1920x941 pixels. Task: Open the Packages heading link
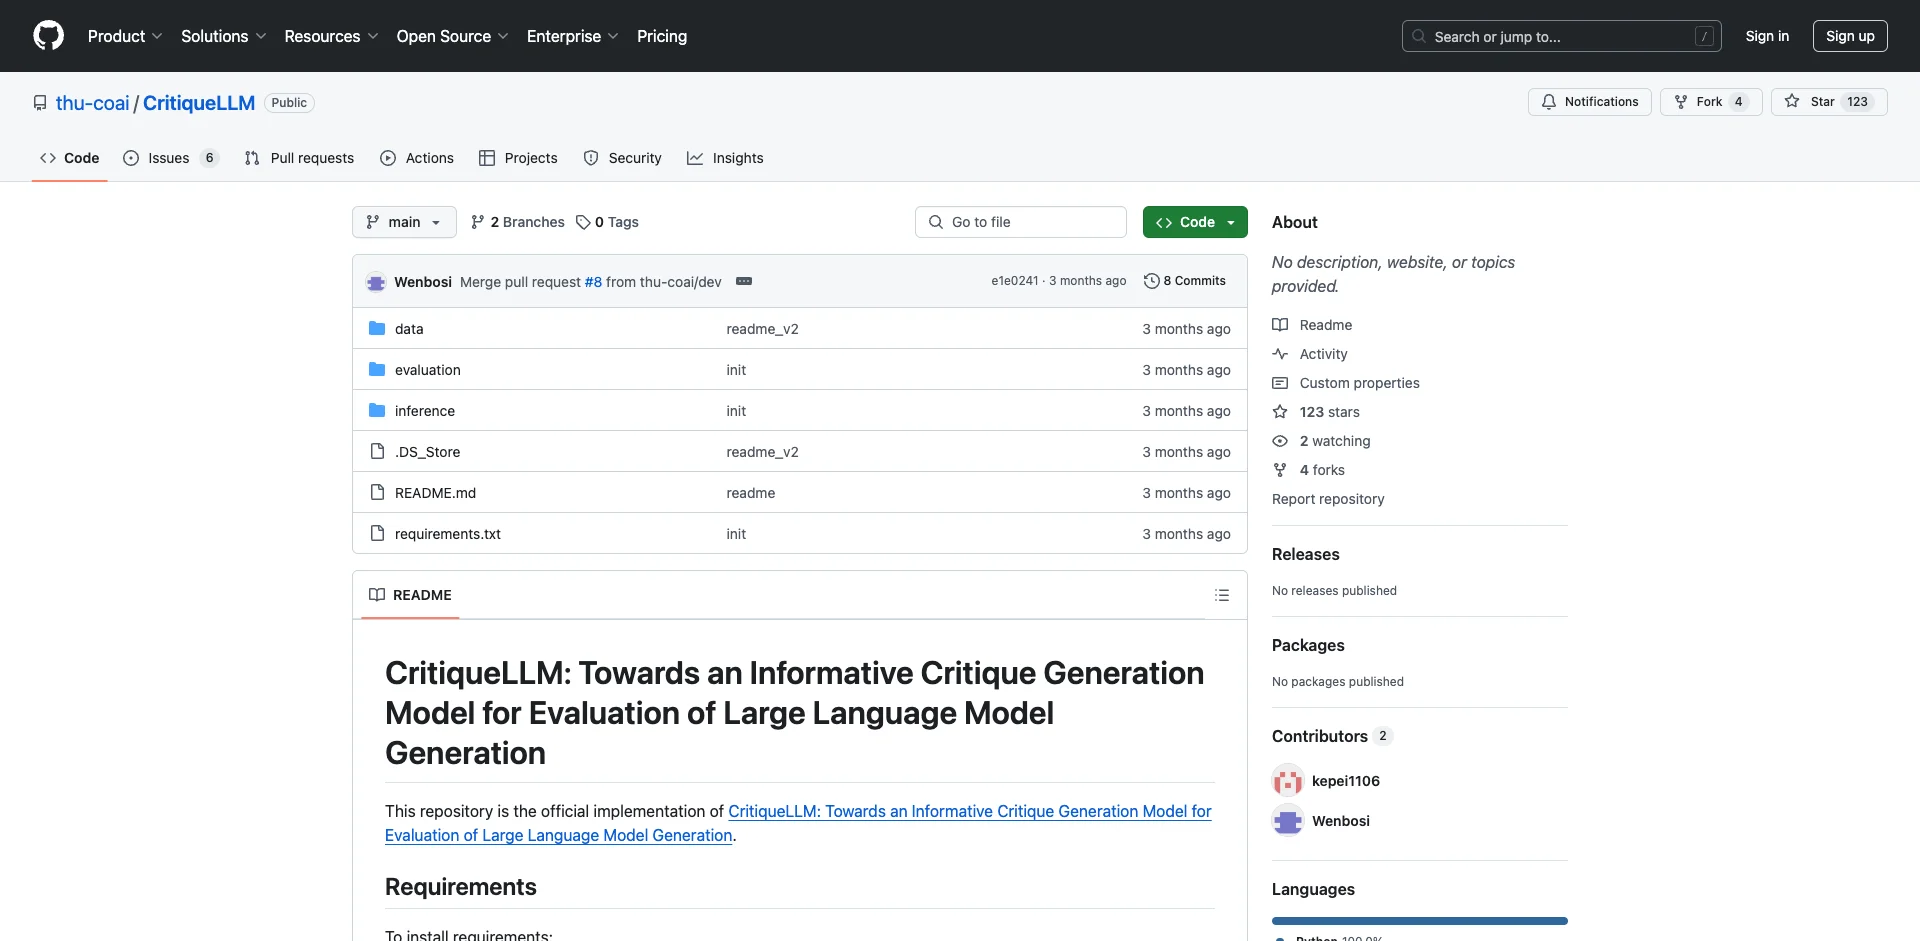1308,645
